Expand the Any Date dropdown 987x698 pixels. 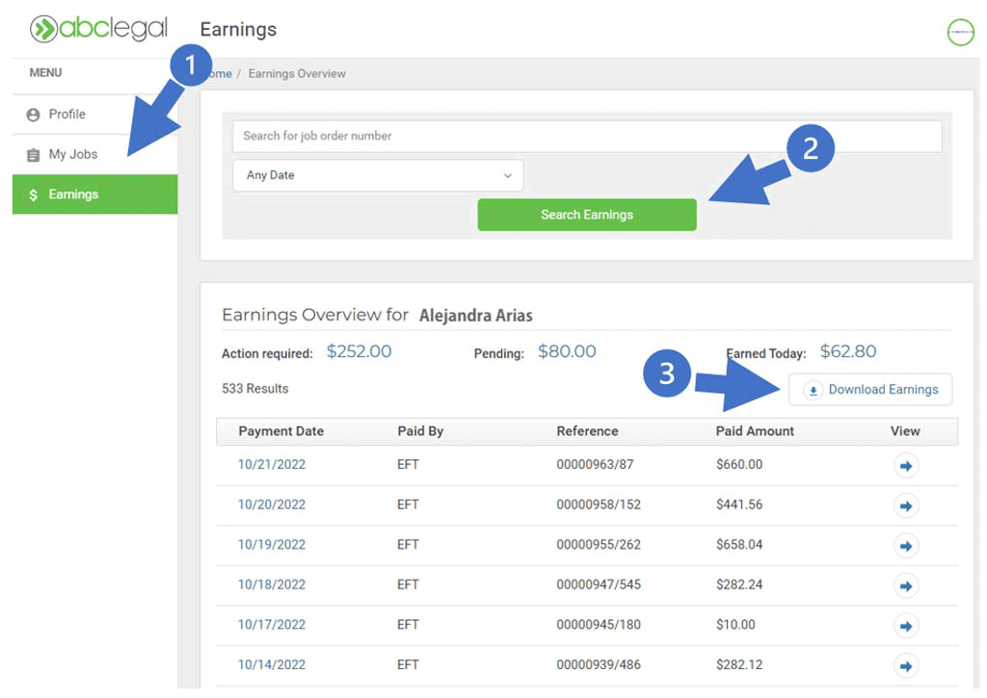(x=378, y=176)
